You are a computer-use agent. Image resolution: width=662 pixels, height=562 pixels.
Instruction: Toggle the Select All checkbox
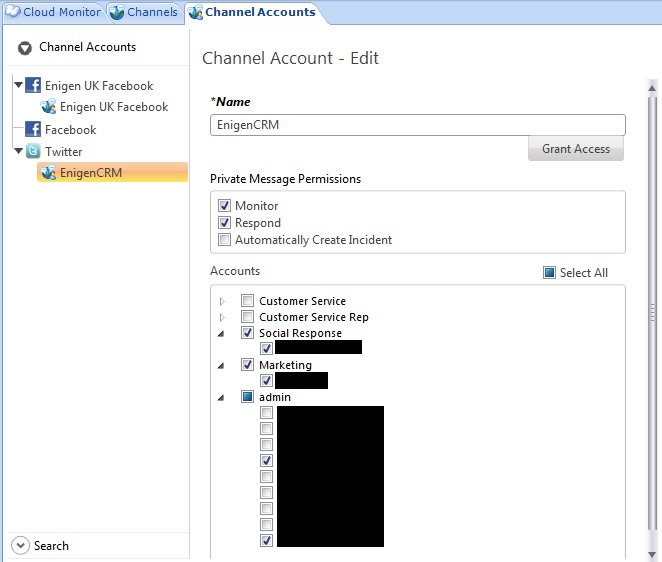[549, 273]
